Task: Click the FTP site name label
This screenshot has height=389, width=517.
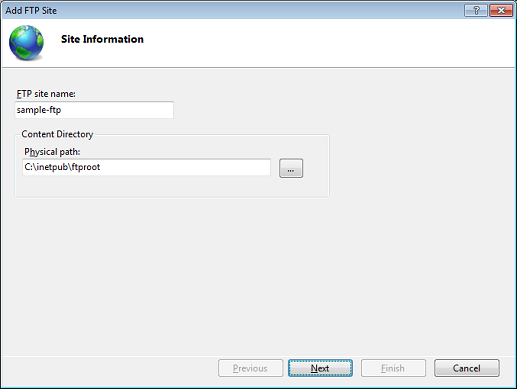Action: (46, 94)
